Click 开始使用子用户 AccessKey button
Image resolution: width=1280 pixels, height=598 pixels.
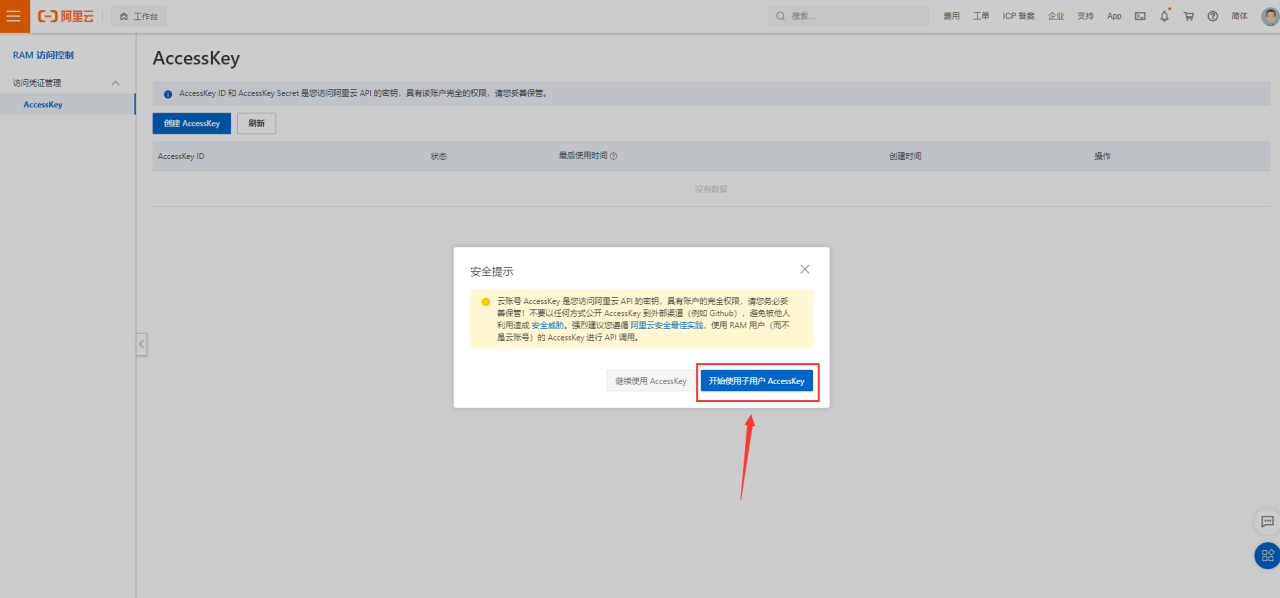(757, 380)
